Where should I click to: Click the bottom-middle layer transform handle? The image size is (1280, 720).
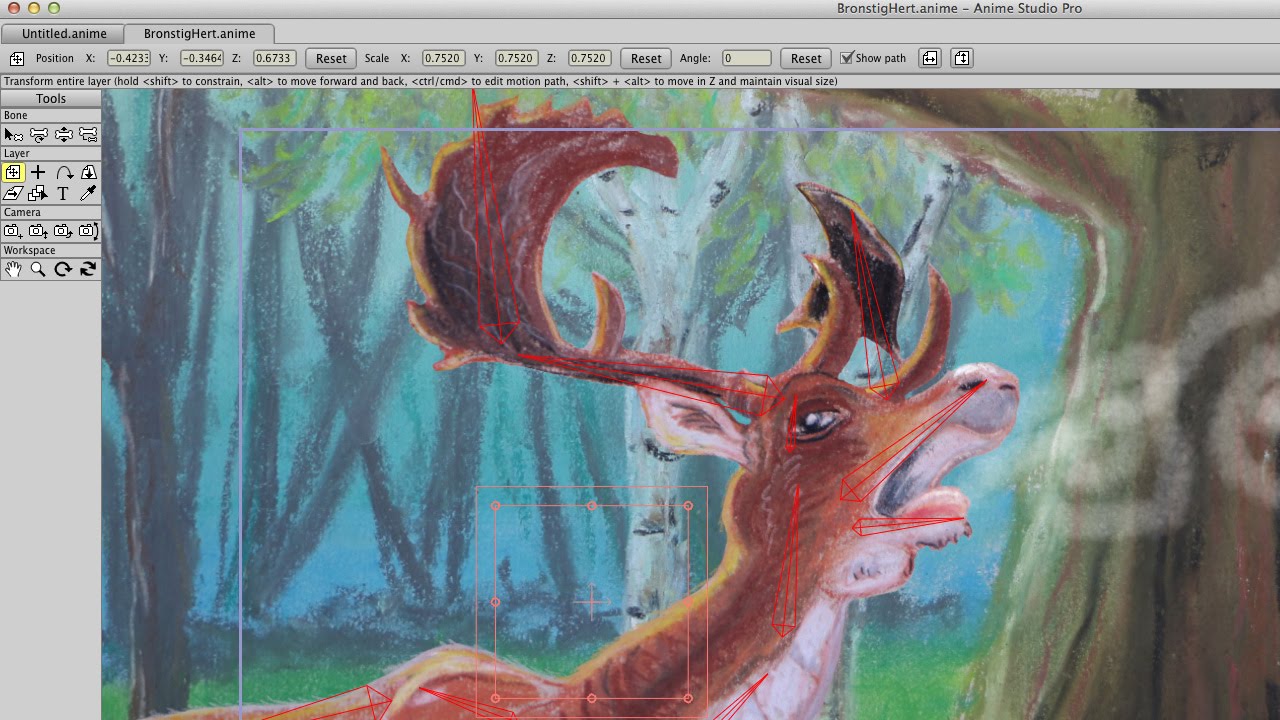click(592, 698)
